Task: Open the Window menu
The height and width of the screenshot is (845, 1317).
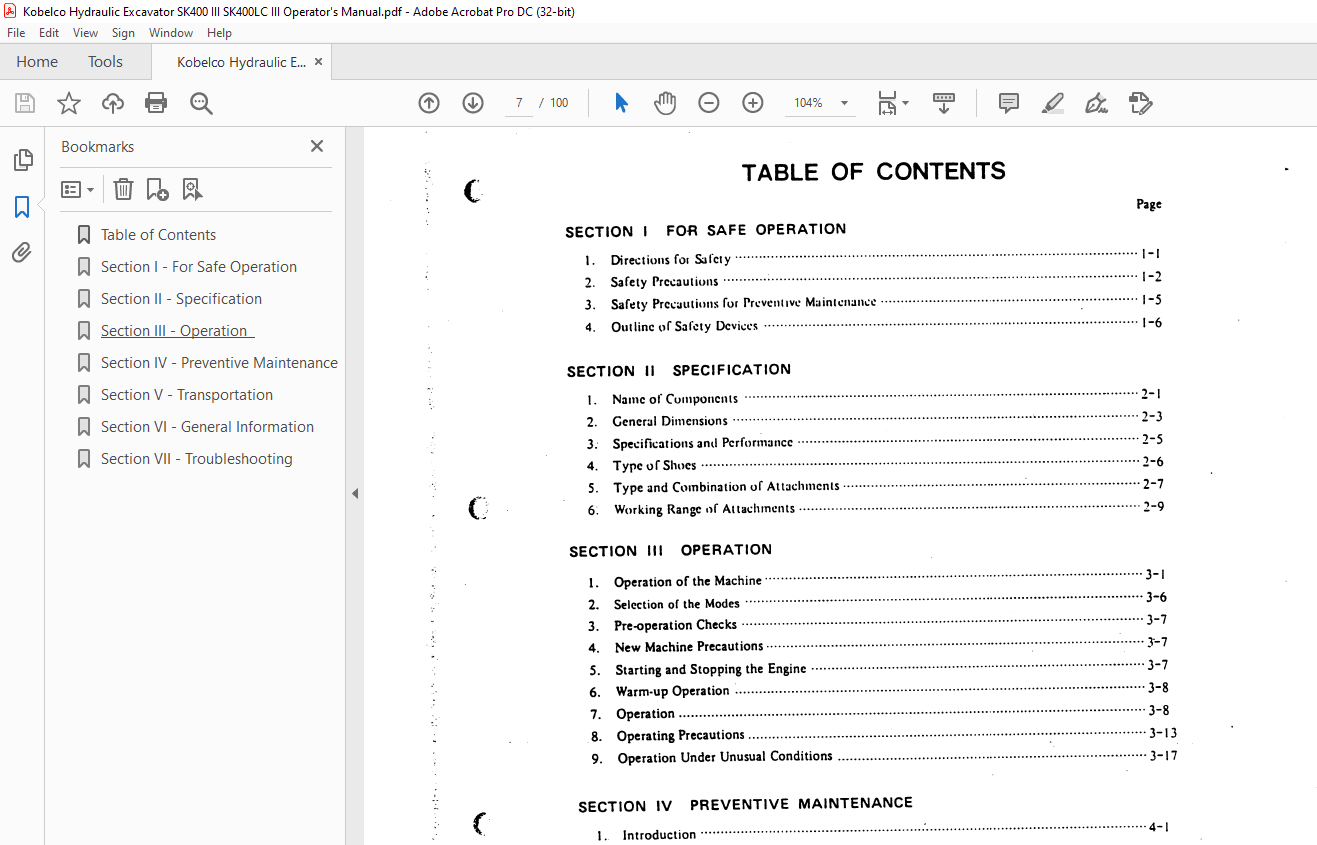Action: (x=171, y=33)
